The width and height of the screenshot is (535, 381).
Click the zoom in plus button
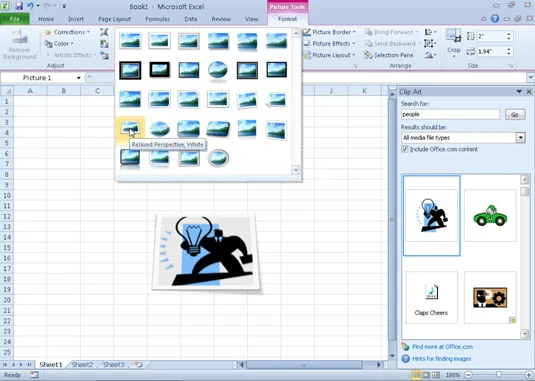(x=529, y=375)
